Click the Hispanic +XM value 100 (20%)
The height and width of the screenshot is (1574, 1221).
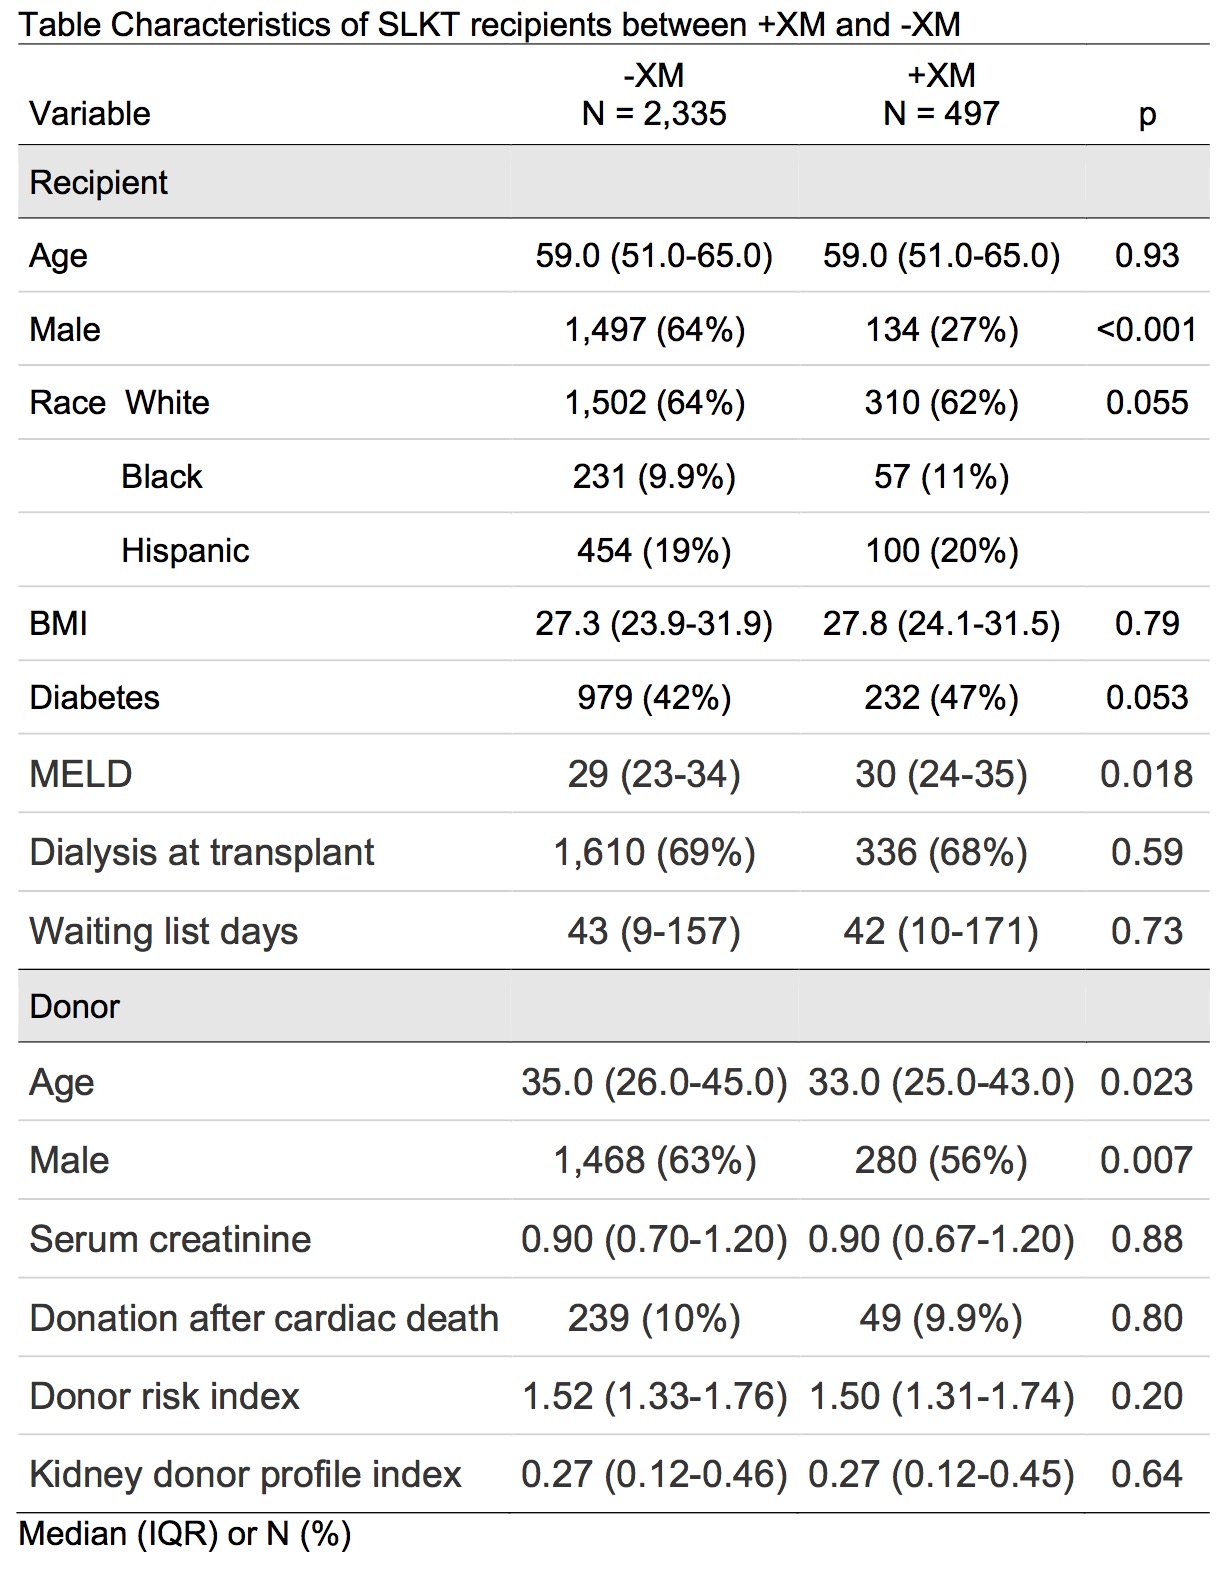coord(941,550)
